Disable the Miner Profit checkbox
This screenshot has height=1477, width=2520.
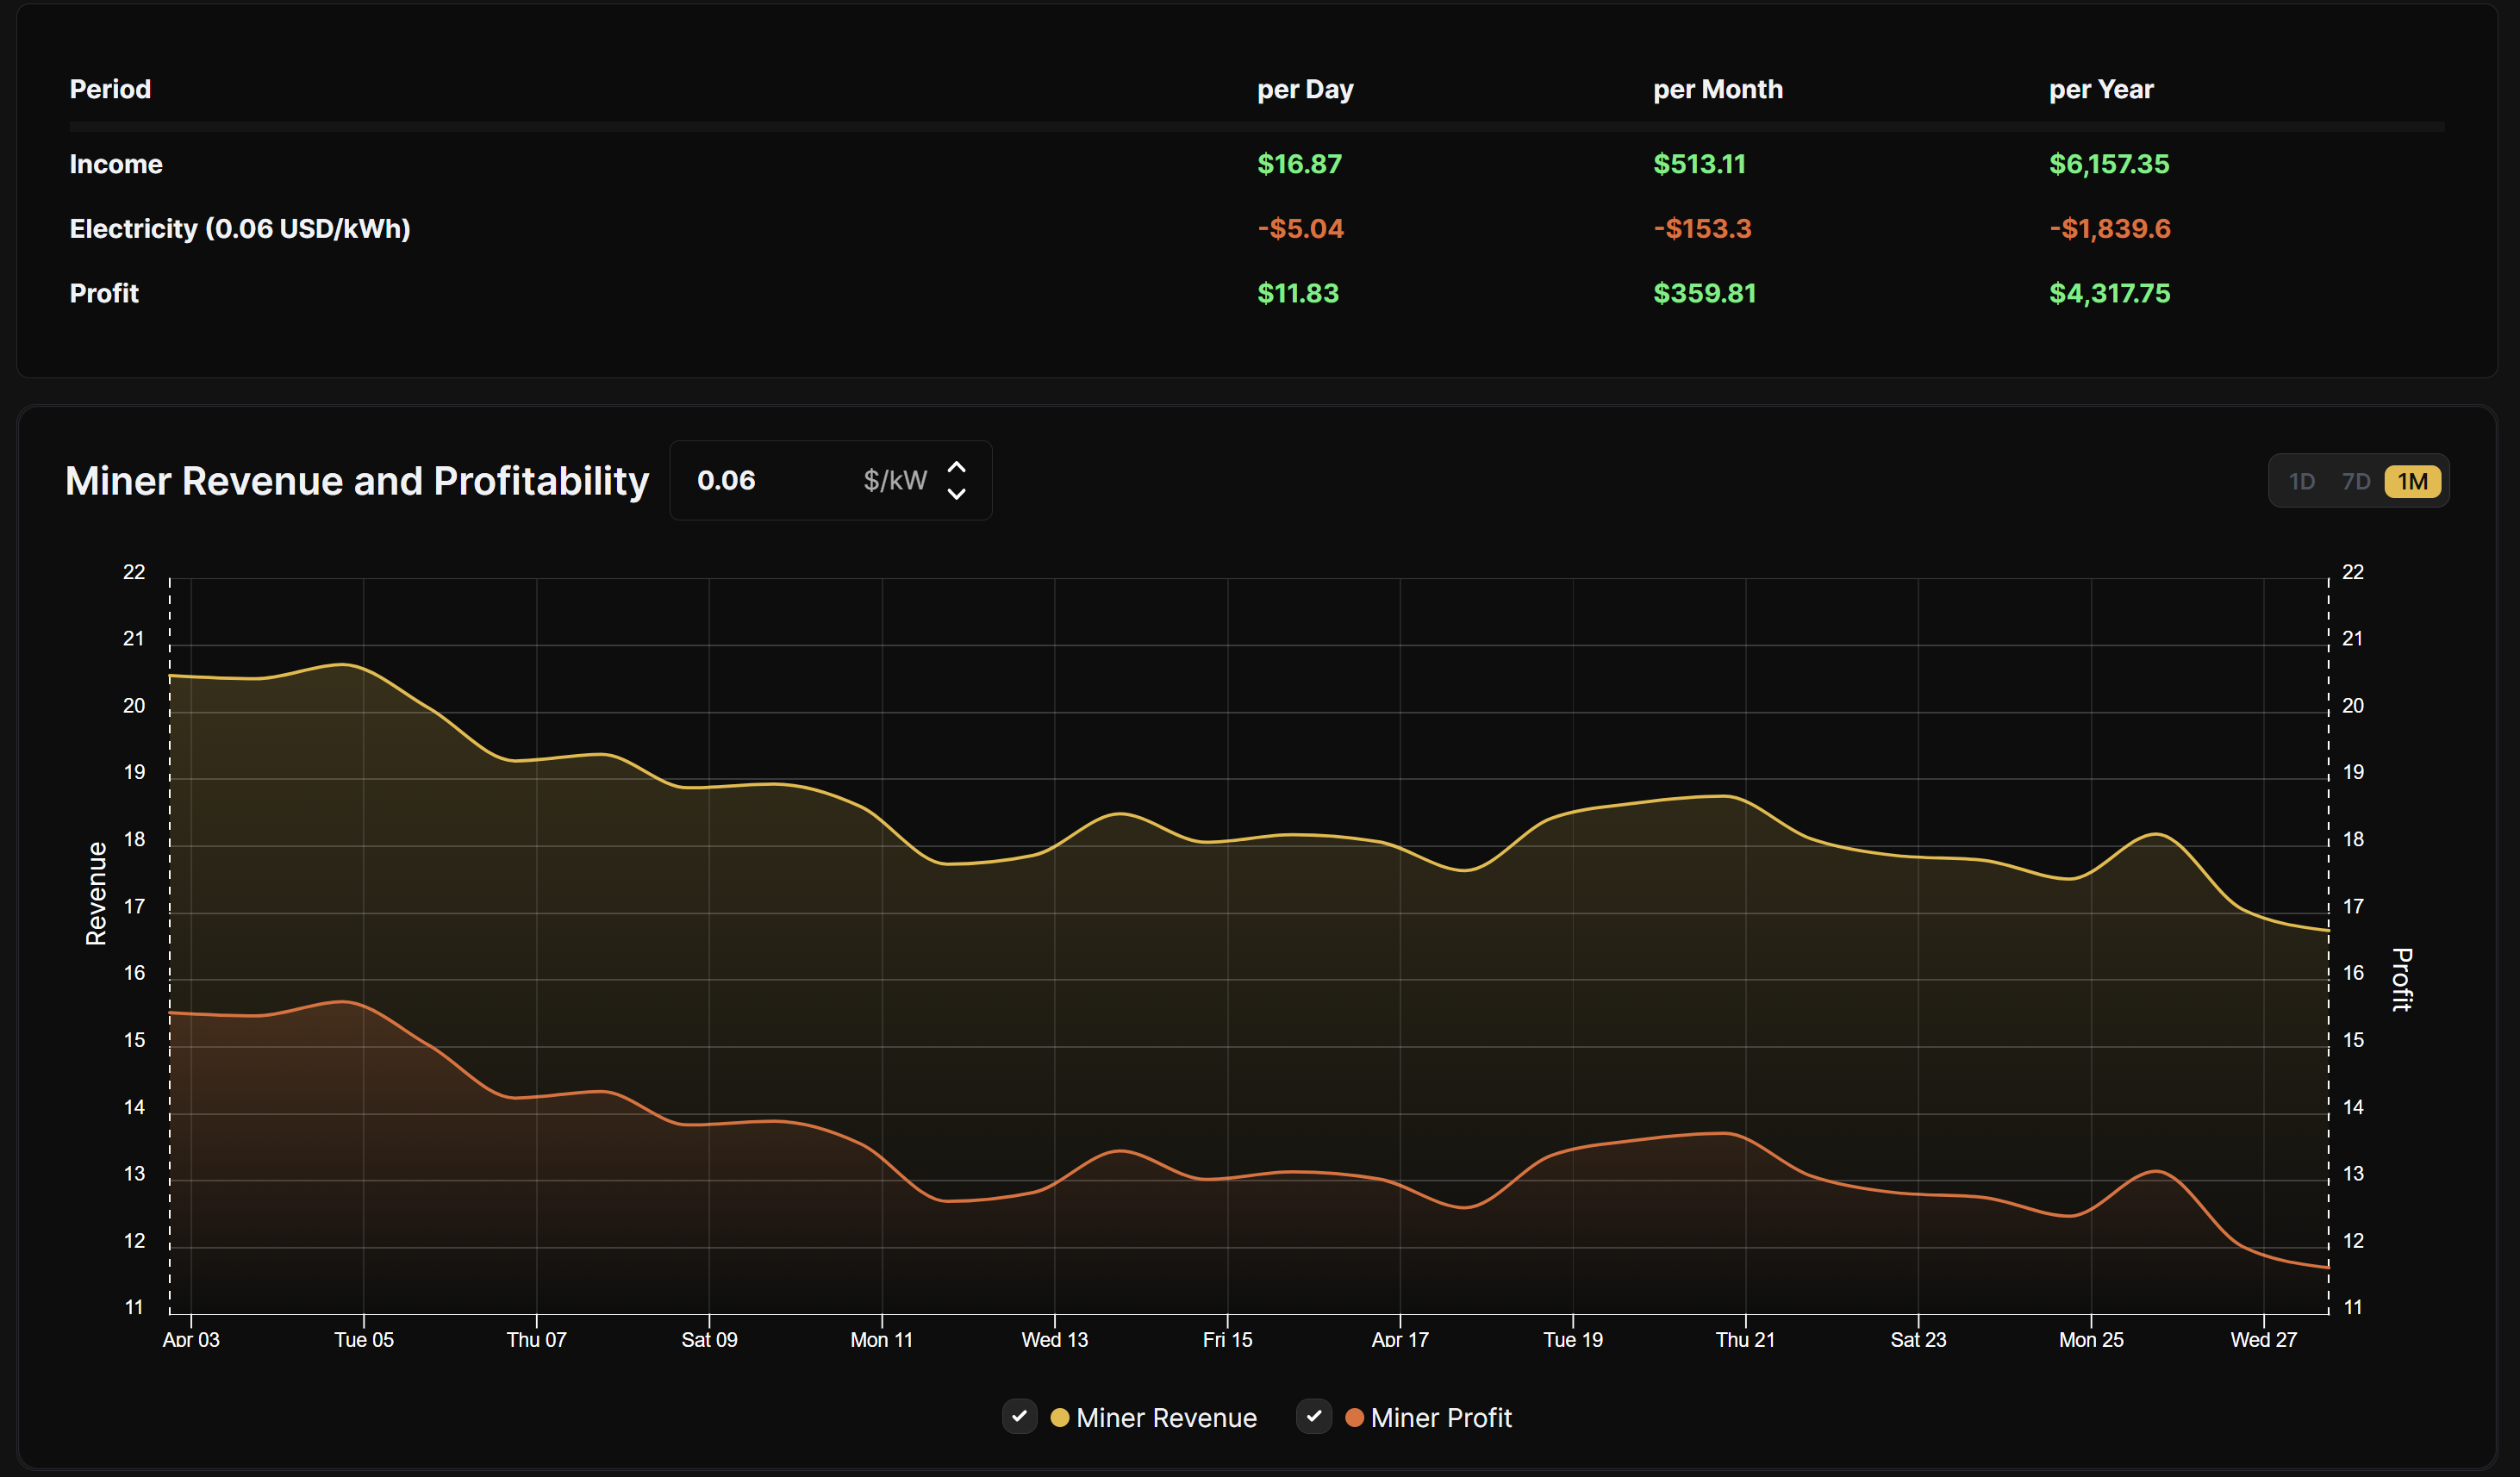[x=1314, y=1417]
